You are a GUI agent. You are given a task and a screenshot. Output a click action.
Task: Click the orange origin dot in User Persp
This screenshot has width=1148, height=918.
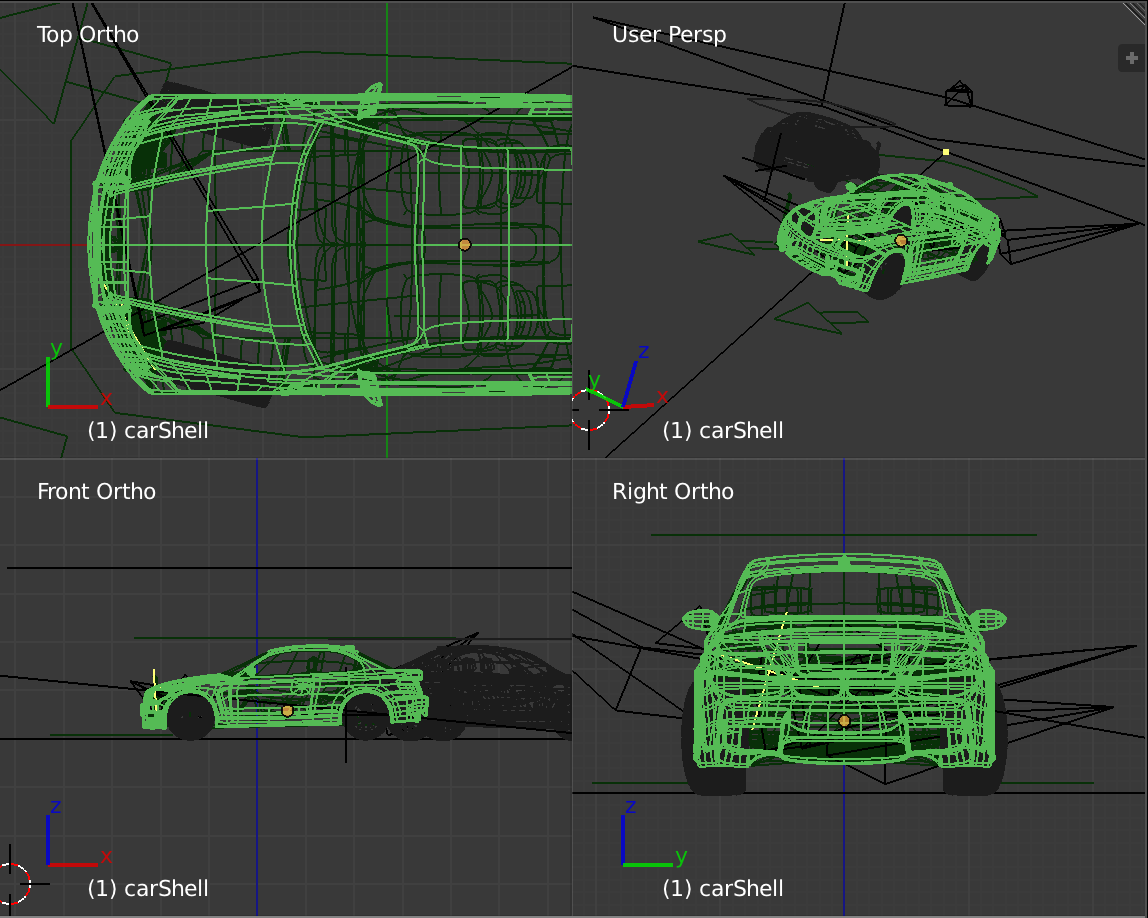(900, 240)
